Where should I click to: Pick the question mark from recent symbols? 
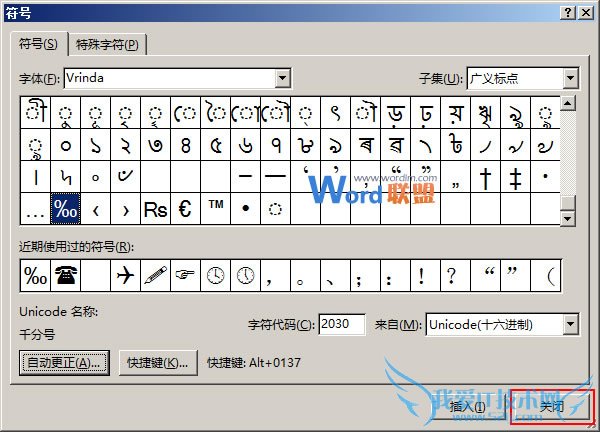(455, 276)
